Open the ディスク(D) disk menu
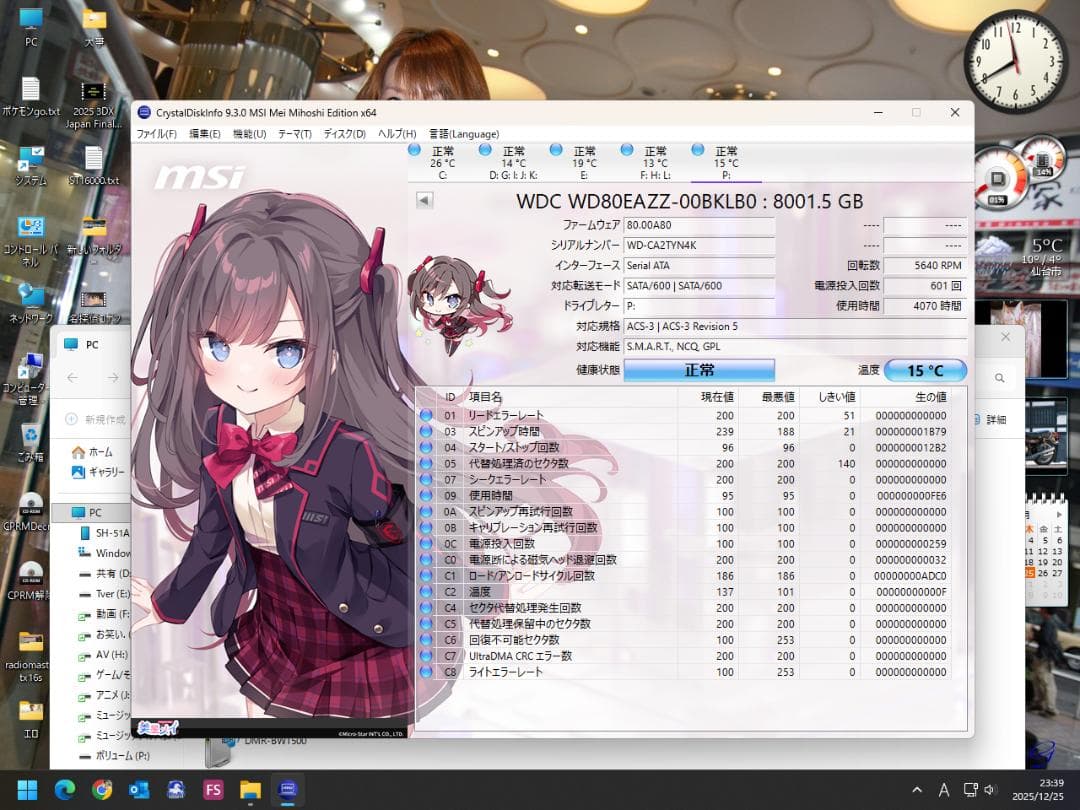This screenshot has width=1080, height=810. pos(344,134)
